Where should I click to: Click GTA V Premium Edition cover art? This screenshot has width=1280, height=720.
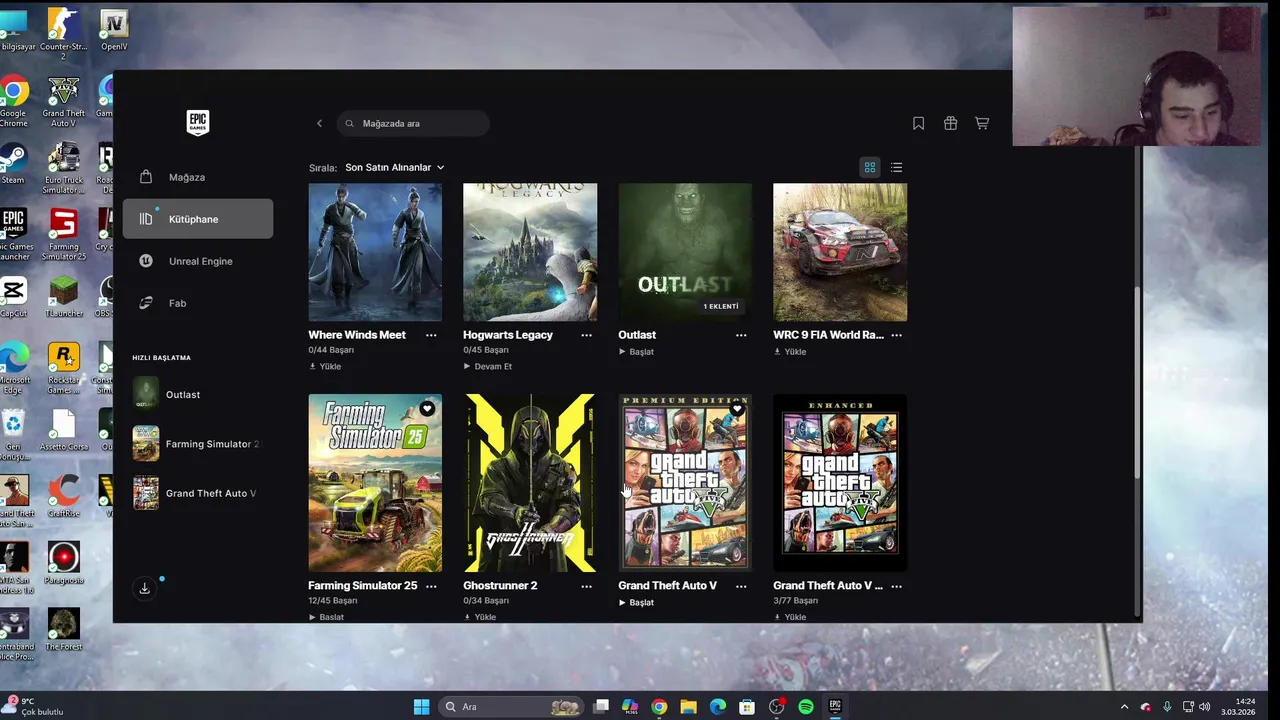click(x=685, y=483)
